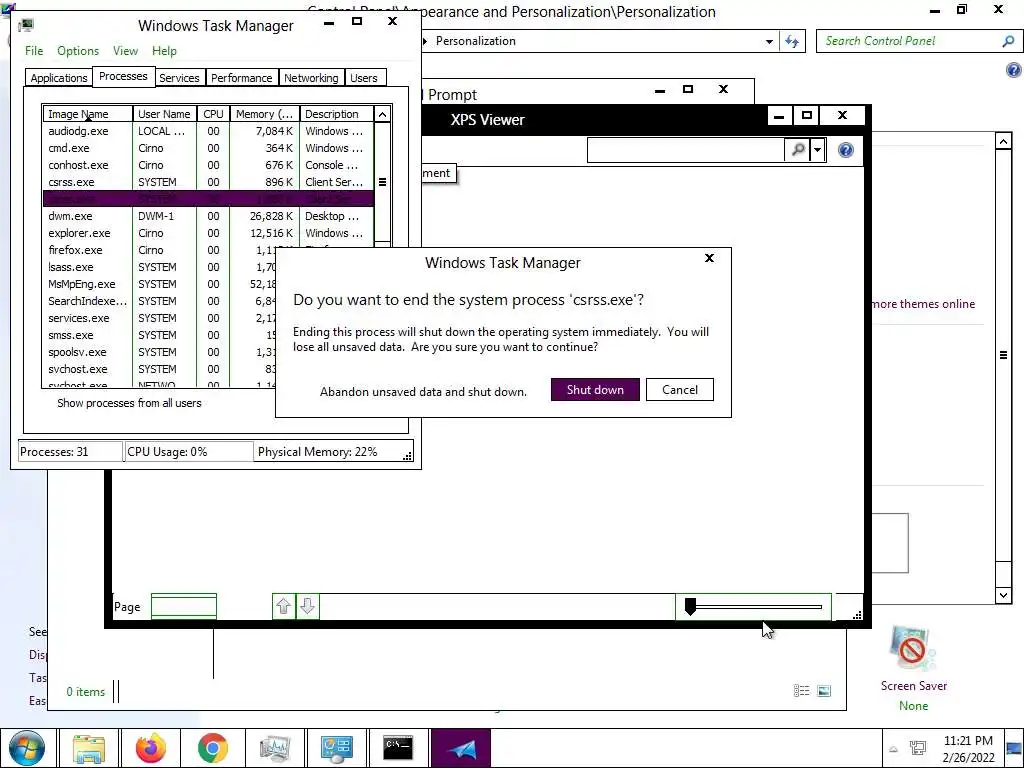Viewport: 1024px width, 768px height.
Task: Switch to the Users tab
Action: pyautogui.click(x=364, y=78)
